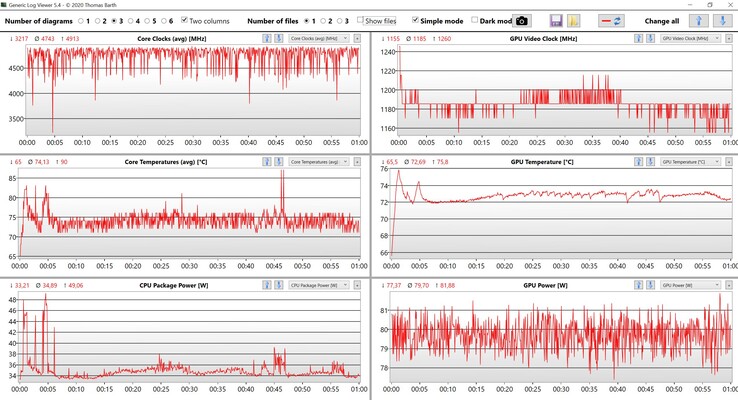Click down arrow in Core Temperatures panel
The width and height of the screenshot is (738, 400).
[279, 162]
